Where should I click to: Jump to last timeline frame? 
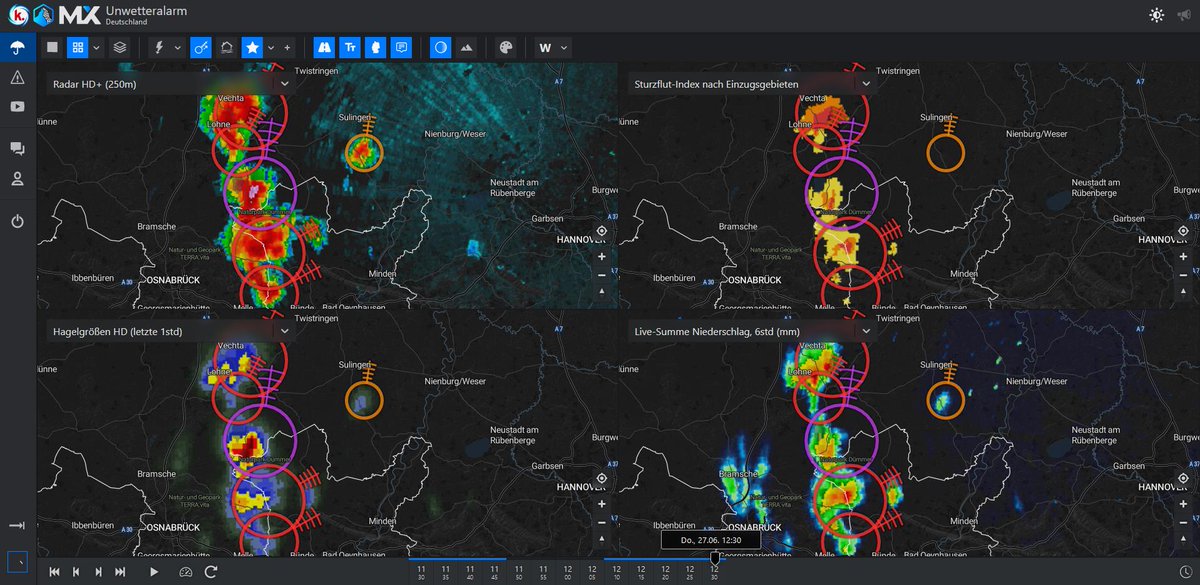coord(120,571)
